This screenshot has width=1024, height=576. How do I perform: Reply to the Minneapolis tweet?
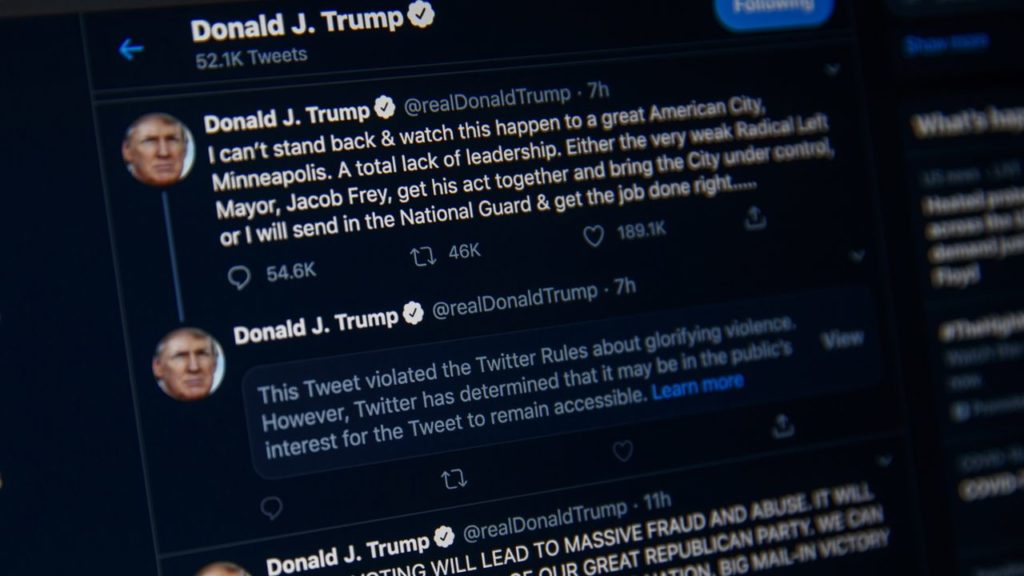coord(239,278)
